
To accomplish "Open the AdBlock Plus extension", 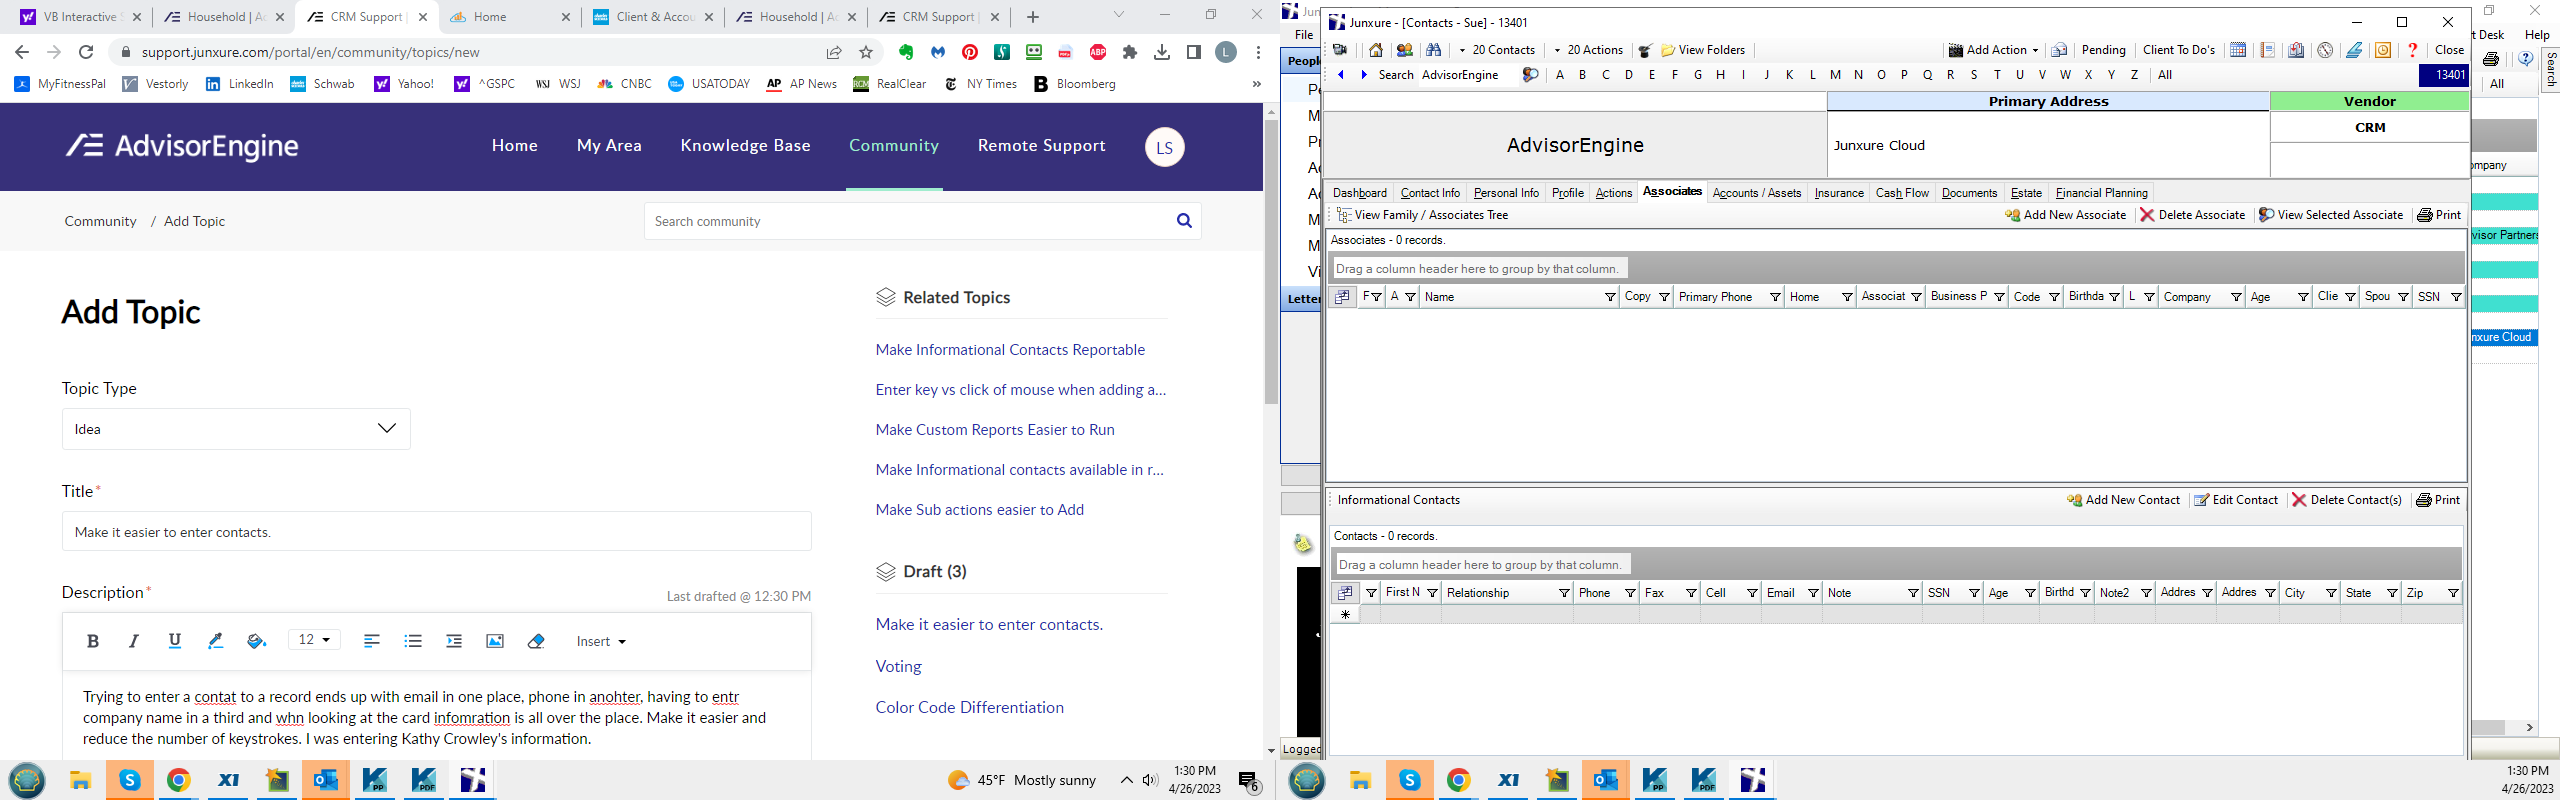I will 1098,52.
